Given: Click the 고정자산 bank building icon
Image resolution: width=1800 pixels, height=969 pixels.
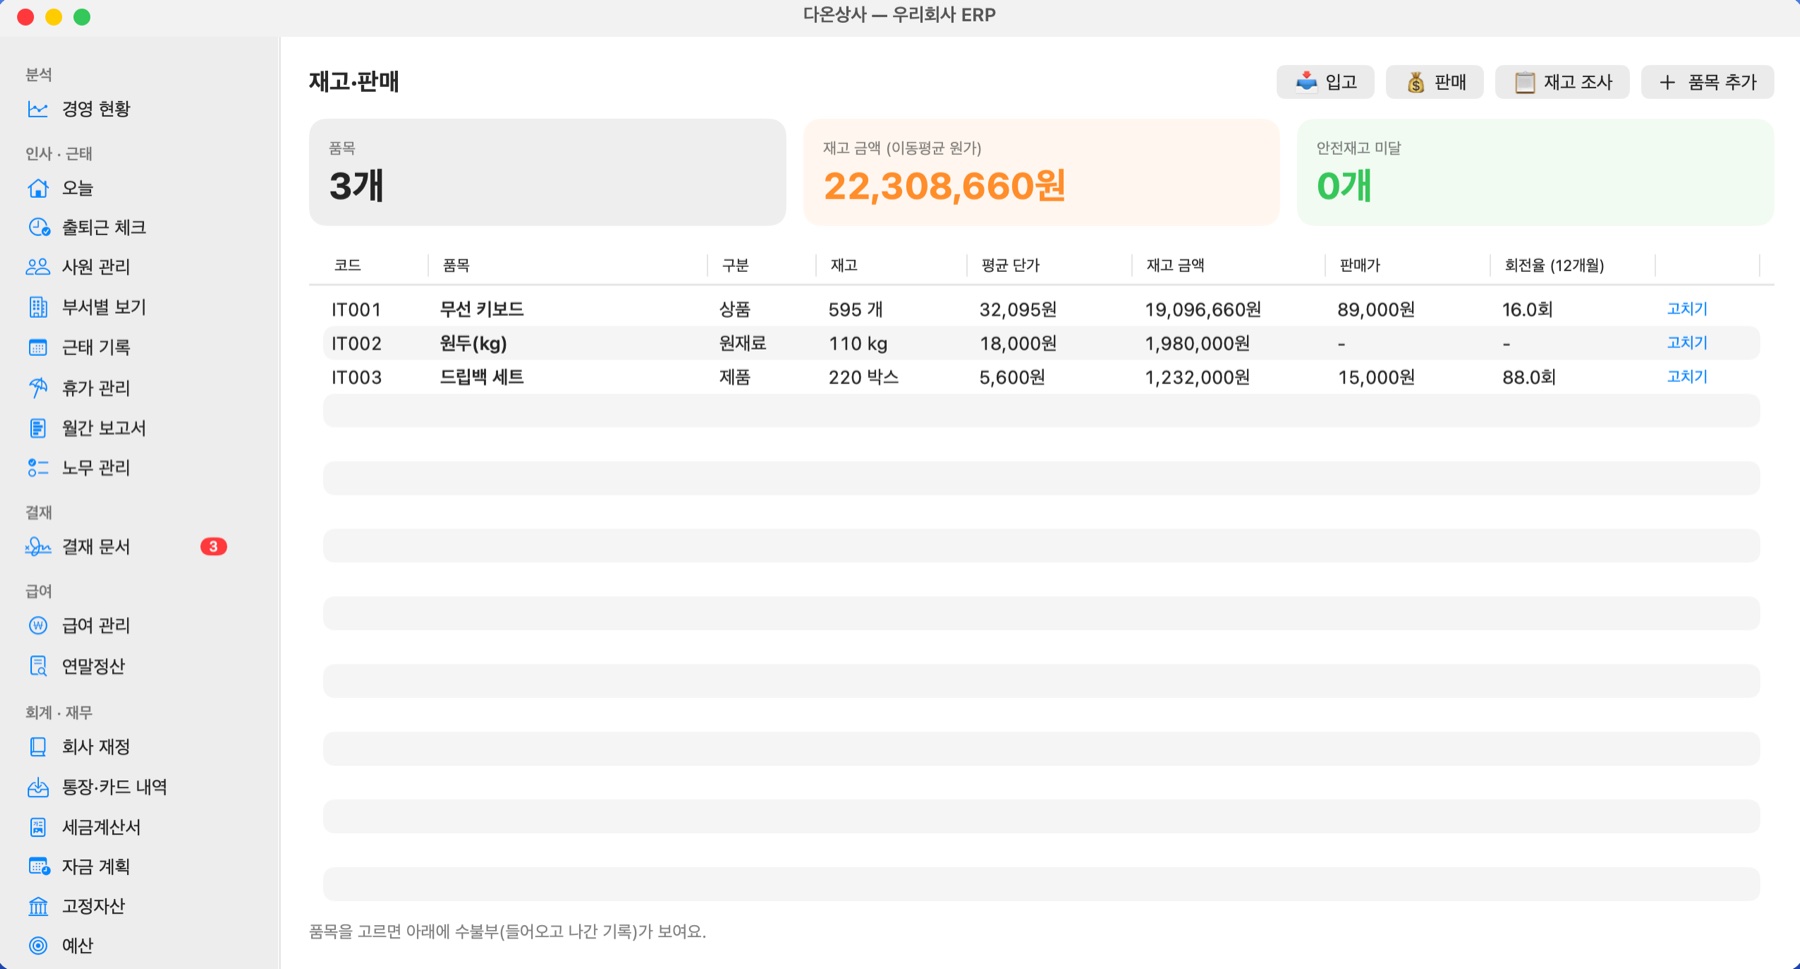Looking at the screenshot, I should [x=38, y=906].
